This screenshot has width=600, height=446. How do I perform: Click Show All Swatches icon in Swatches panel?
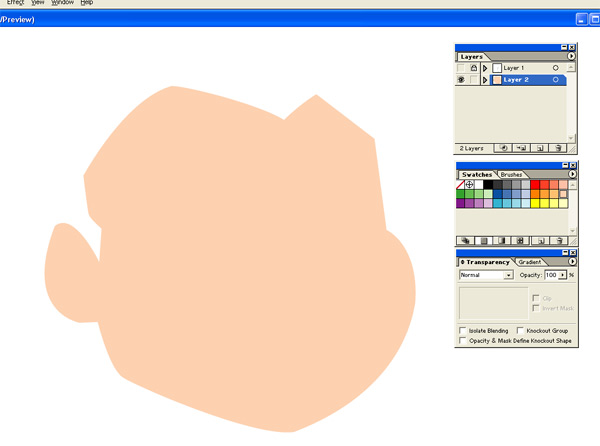(x=465, y=241)
